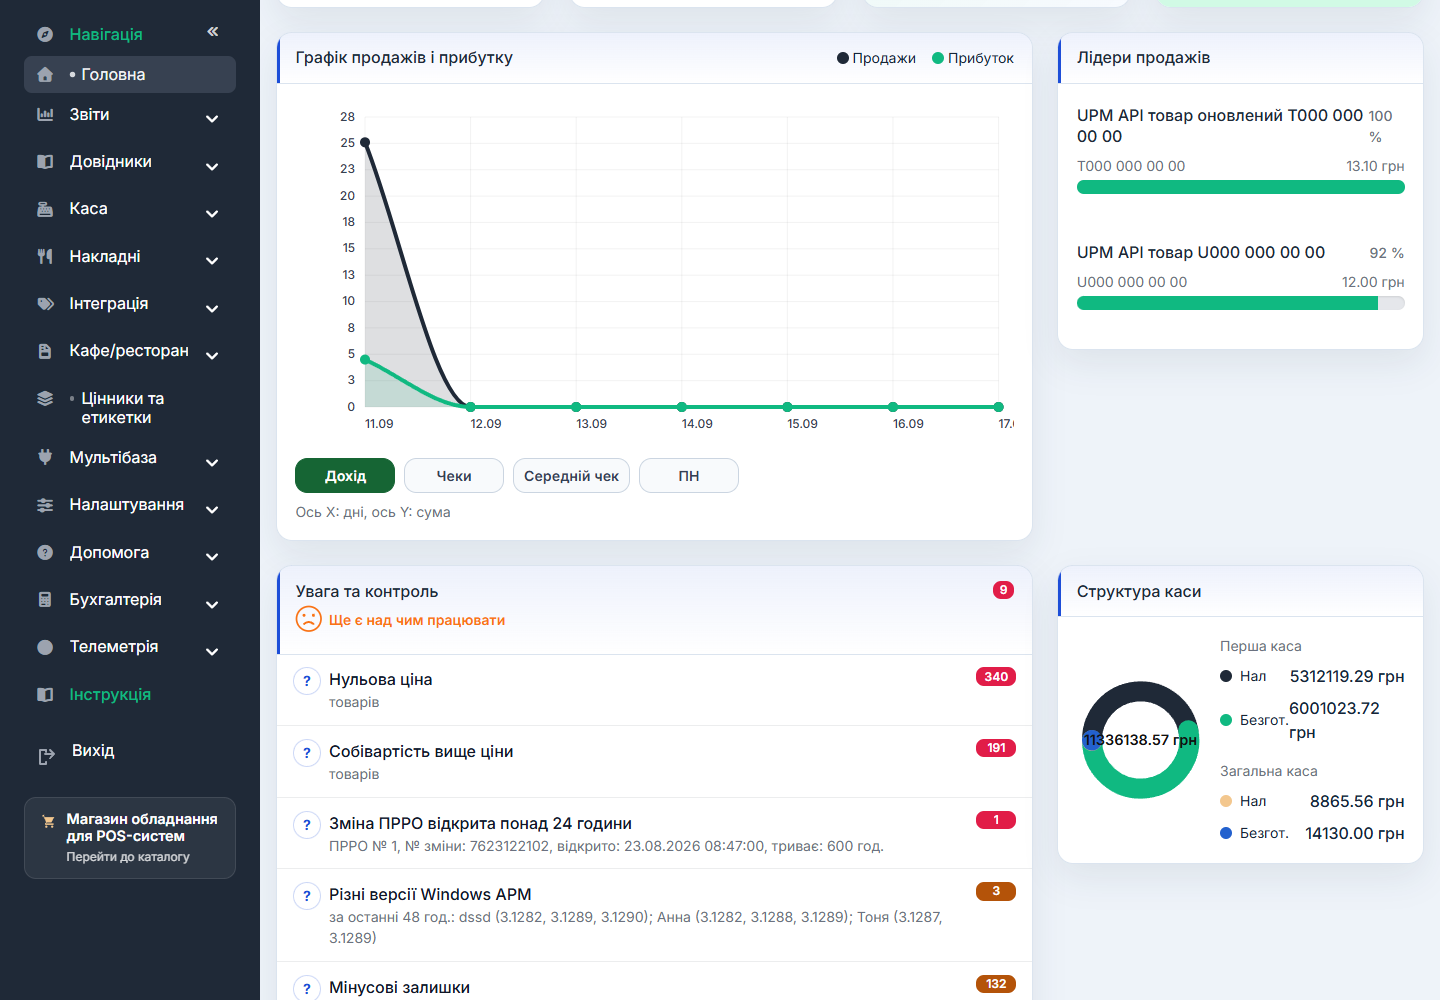Select the Дохід chart mode

[345, 476]
